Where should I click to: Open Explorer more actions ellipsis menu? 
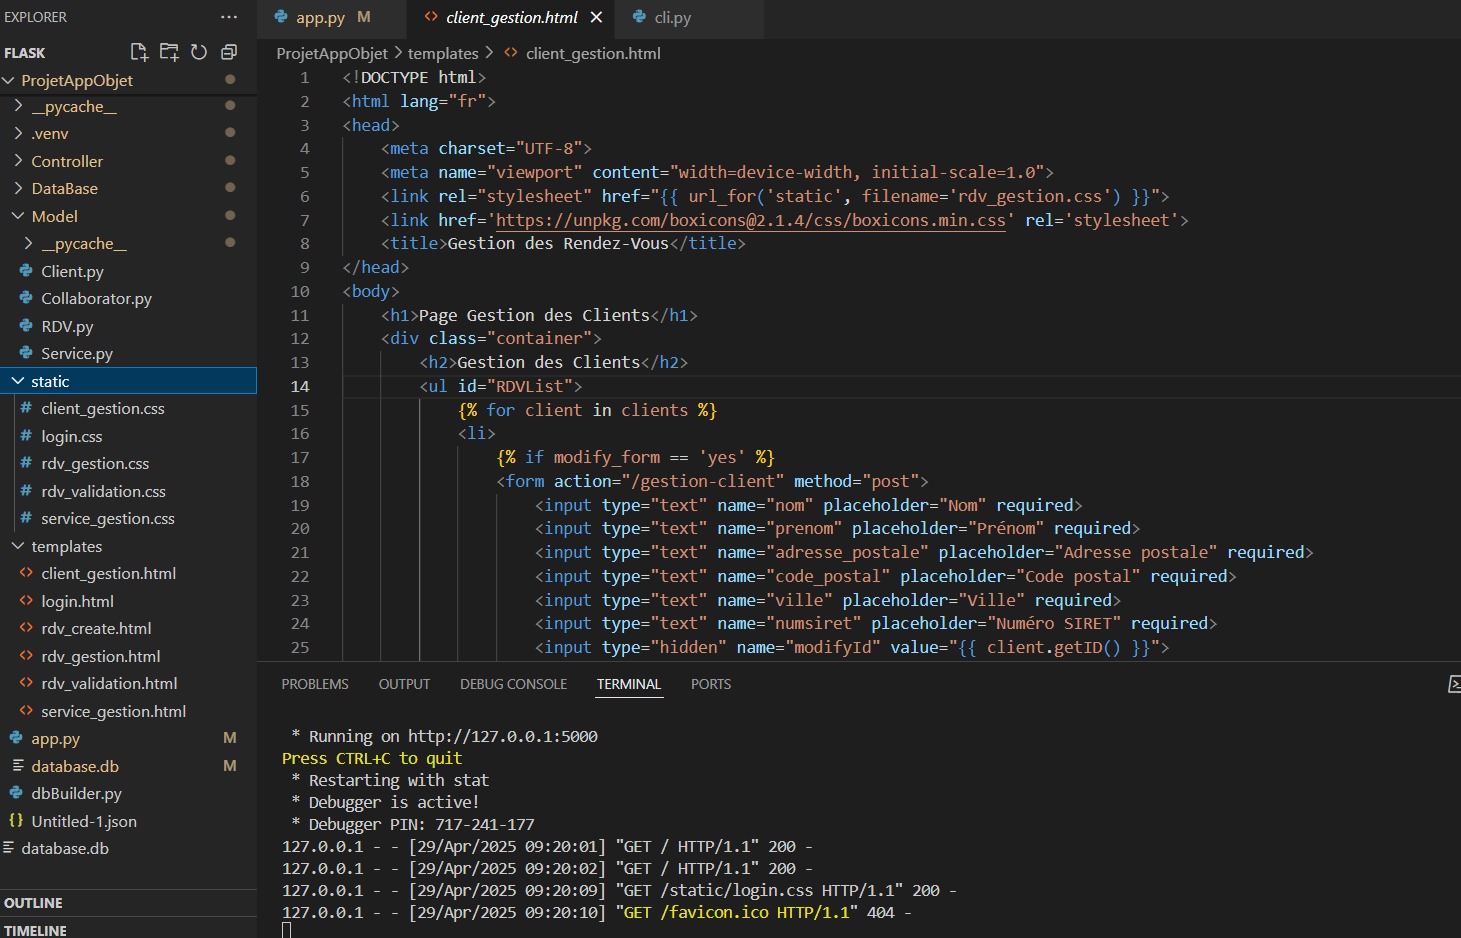click(229, 17)
